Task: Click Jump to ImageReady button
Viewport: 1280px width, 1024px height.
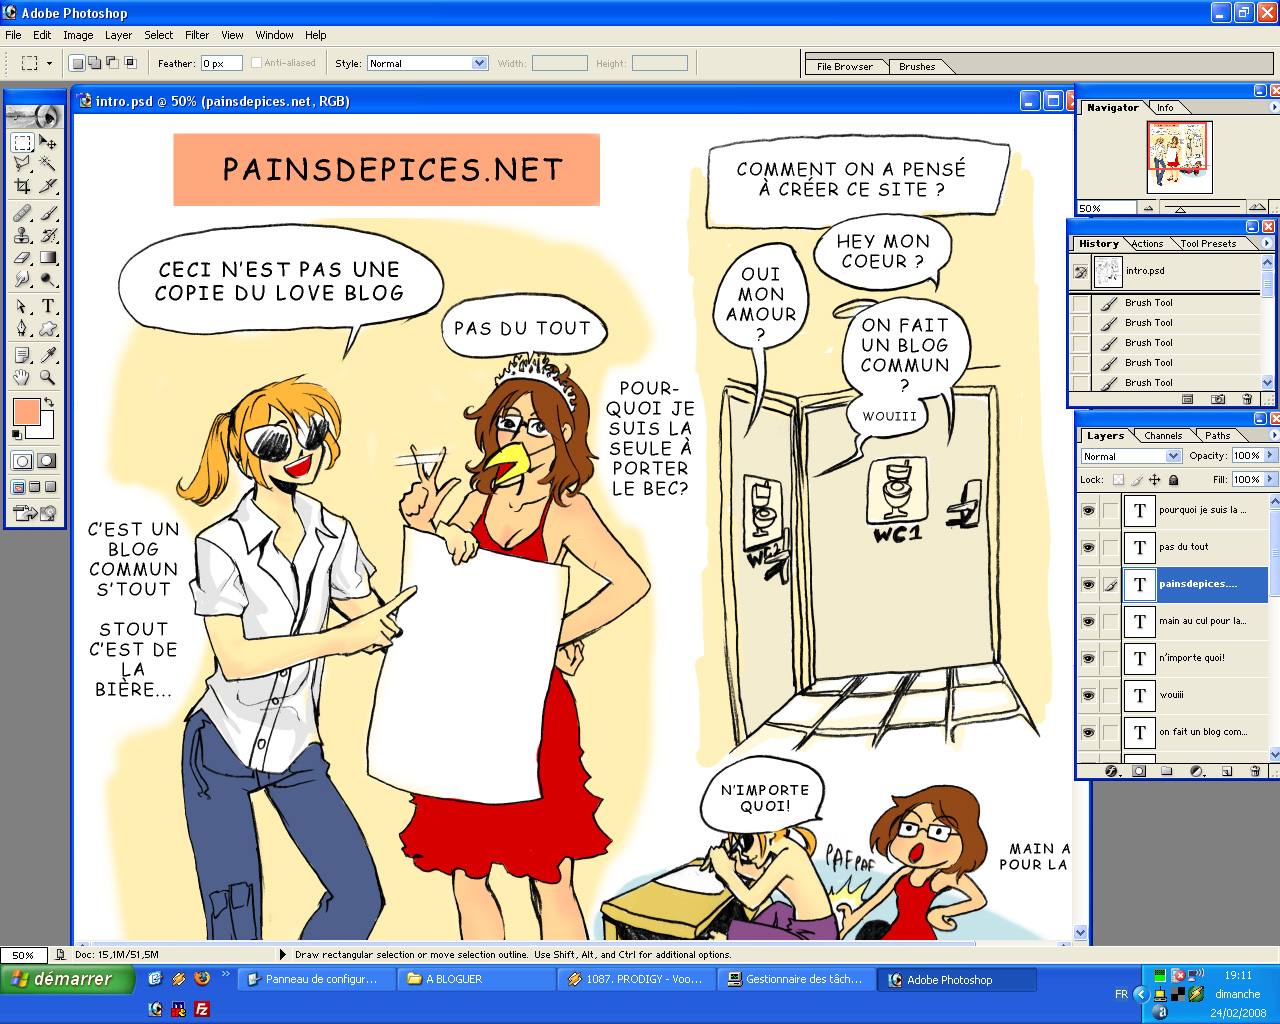Action: point(35,513)
